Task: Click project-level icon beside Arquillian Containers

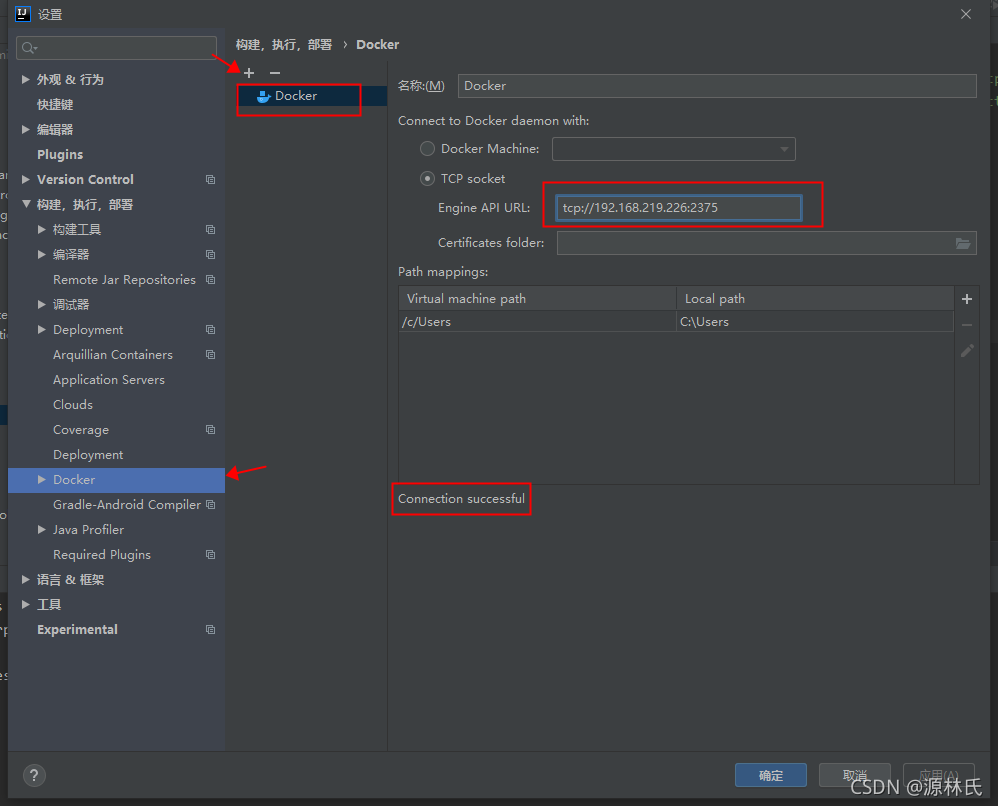Action: [211, 355]
